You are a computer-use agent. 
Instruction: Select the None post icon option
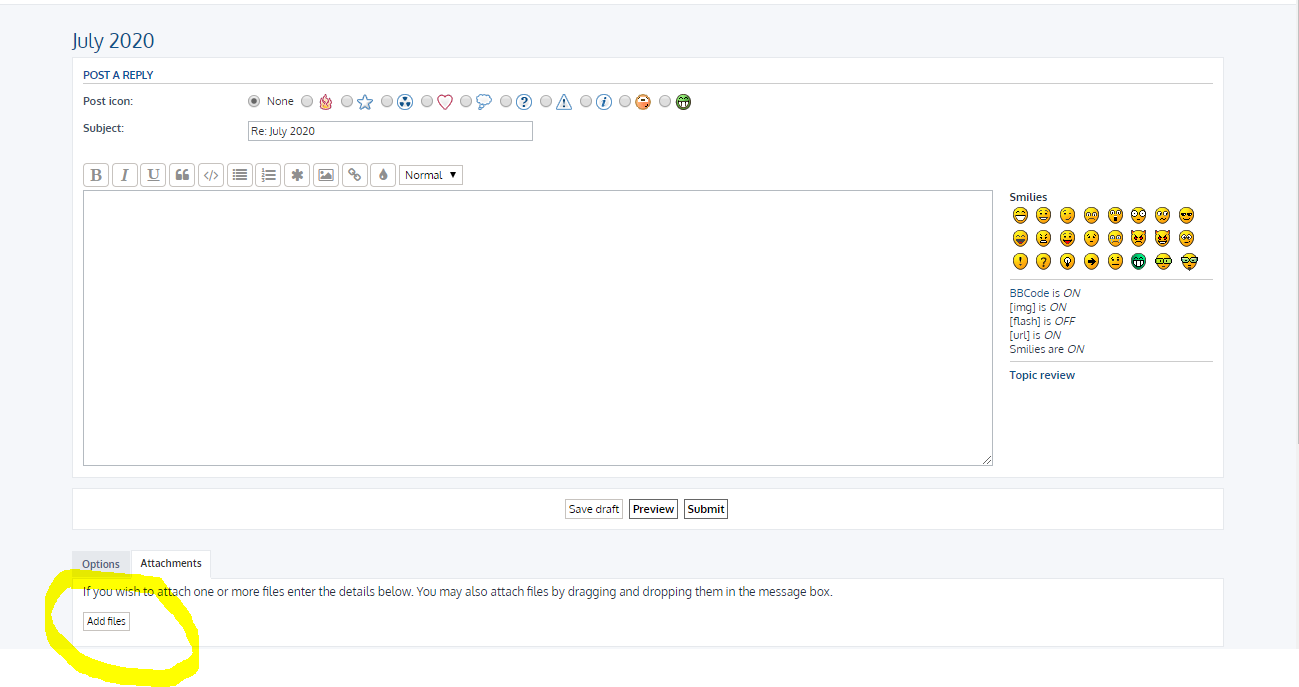click(x=254, y=101)
